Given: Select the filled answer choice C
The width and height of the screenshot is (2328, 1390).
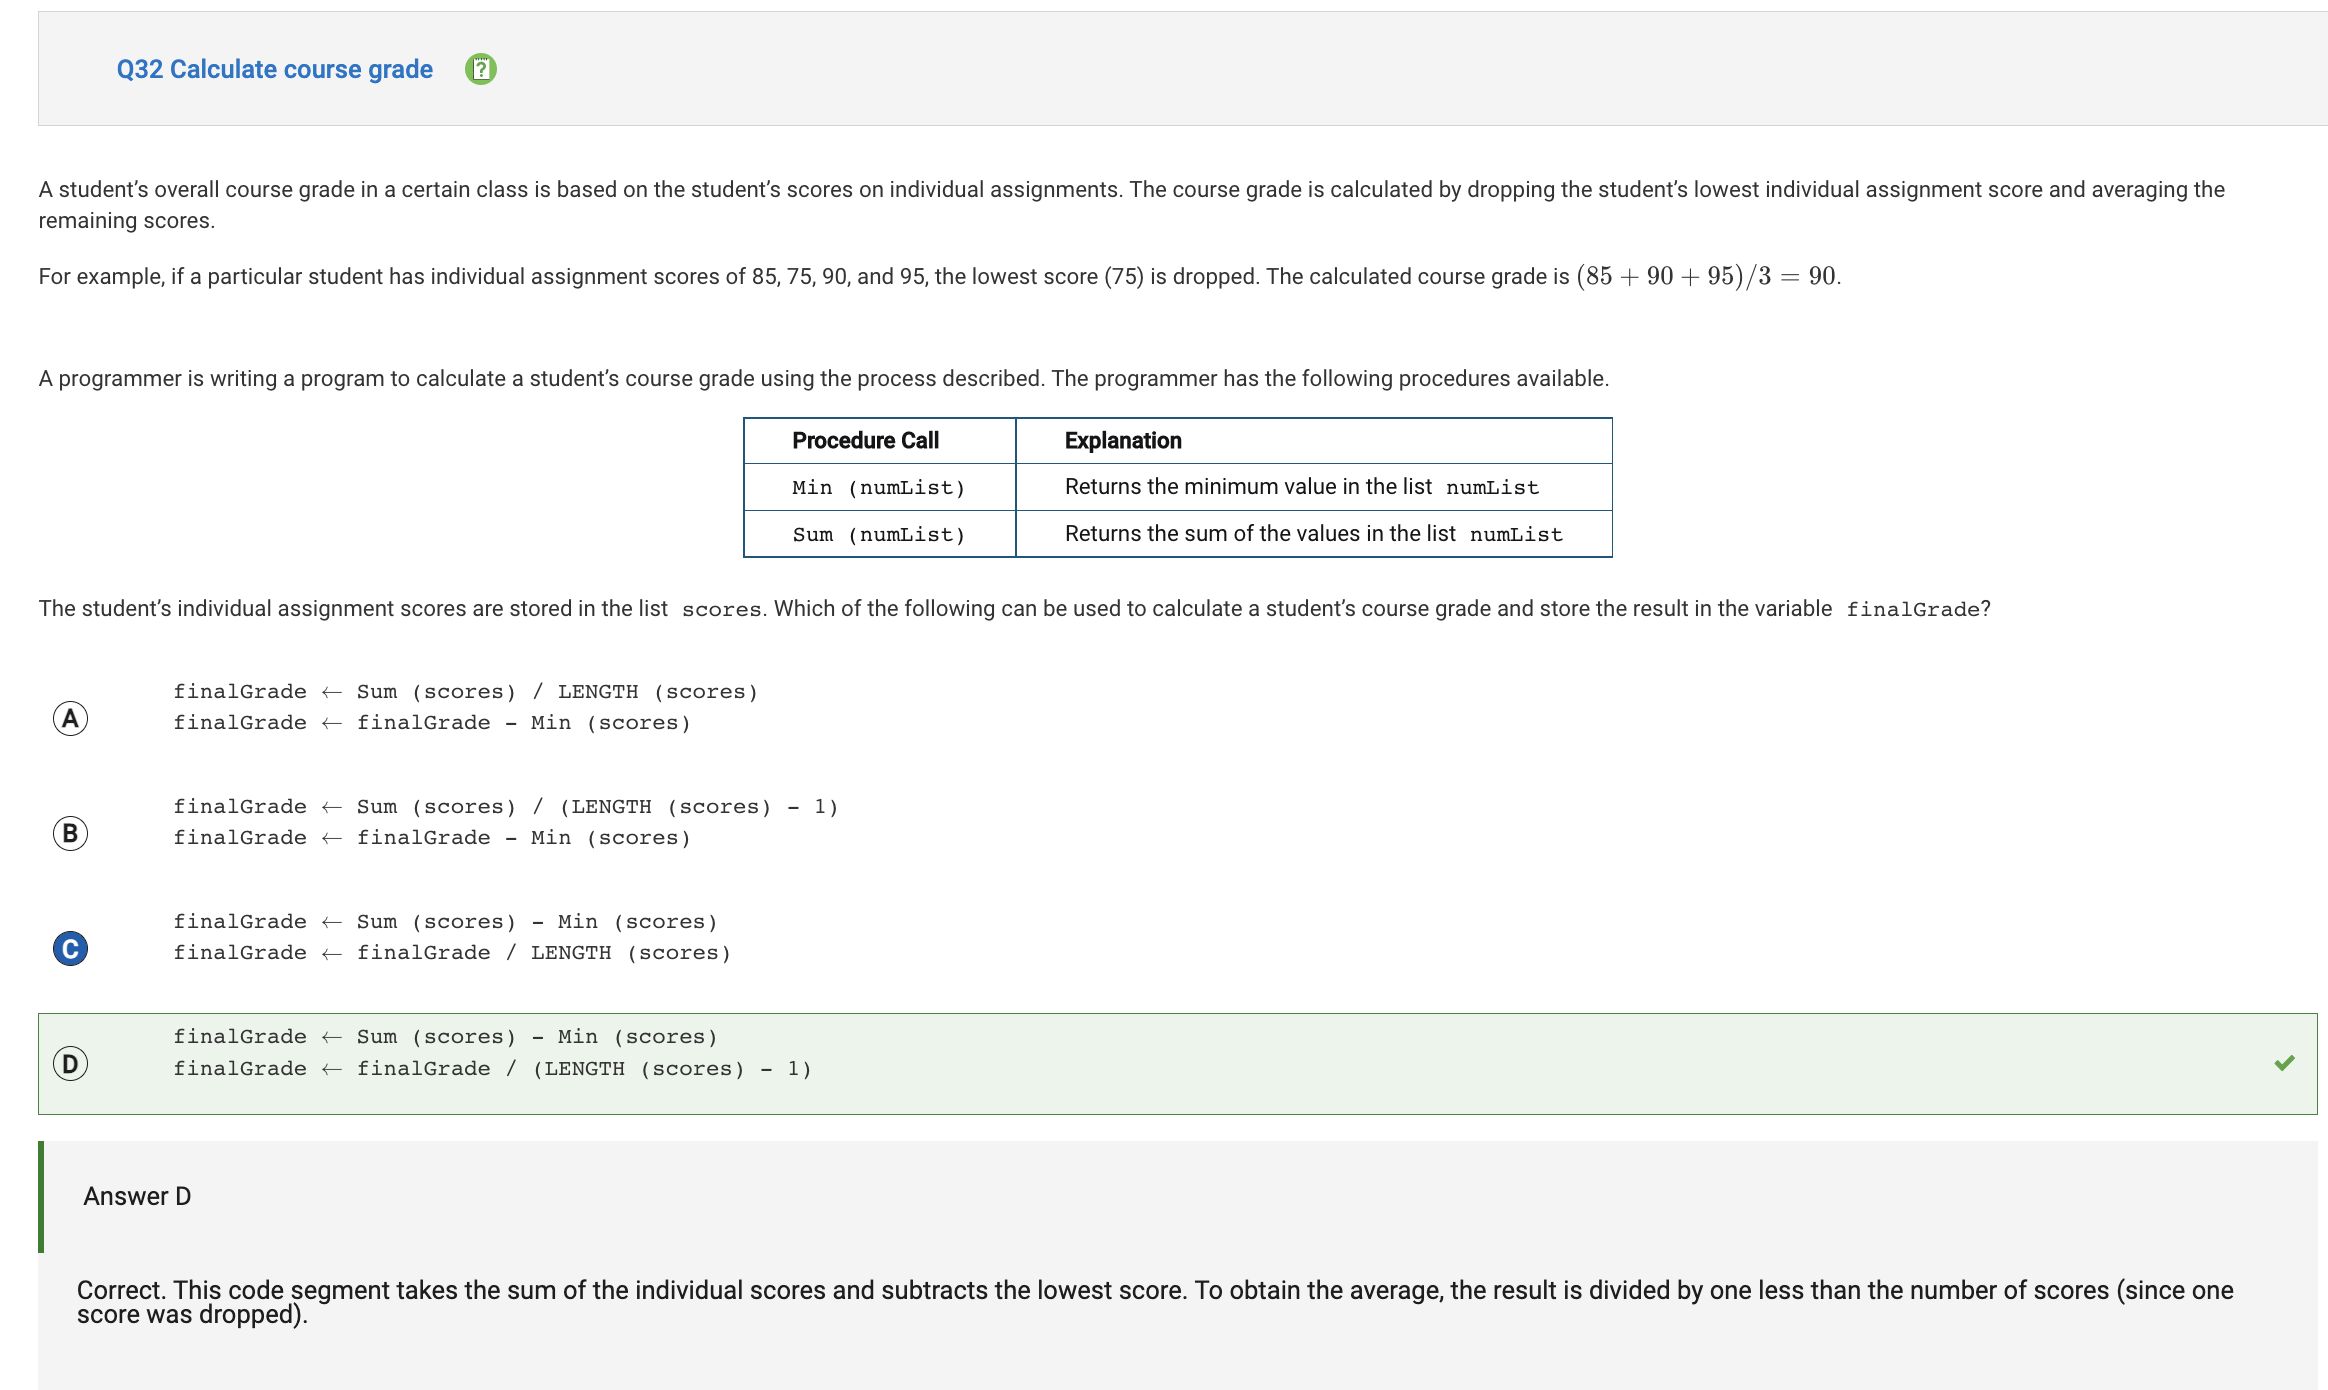Looking at the screenshot, I should pyautogui.click(x=70, y=948).
